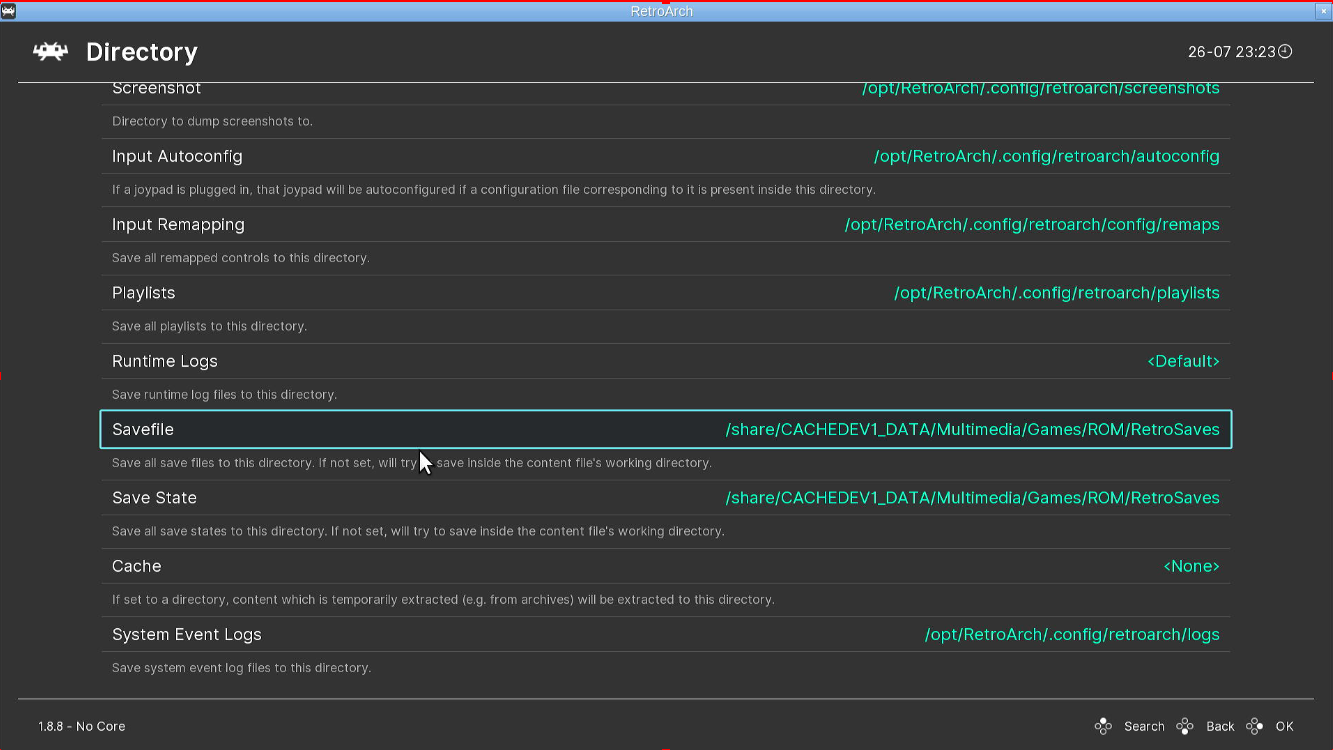Click the 'Save all save states' description
Image resolution: width=1333 pixels, height=750 pixels.
tap(418, 531)
